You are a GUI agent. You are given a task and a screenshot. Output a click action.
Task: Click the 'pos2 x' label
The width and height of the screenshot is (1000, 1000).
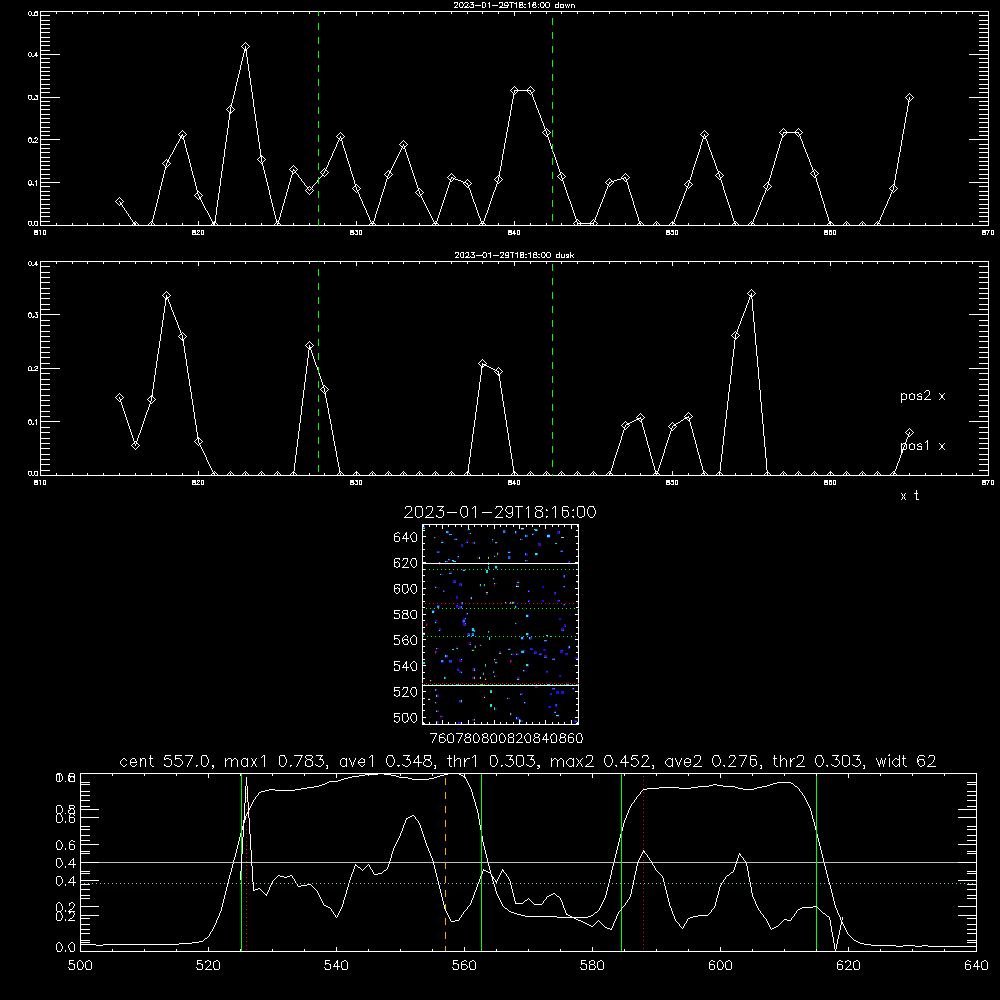[x=922, y=396]
